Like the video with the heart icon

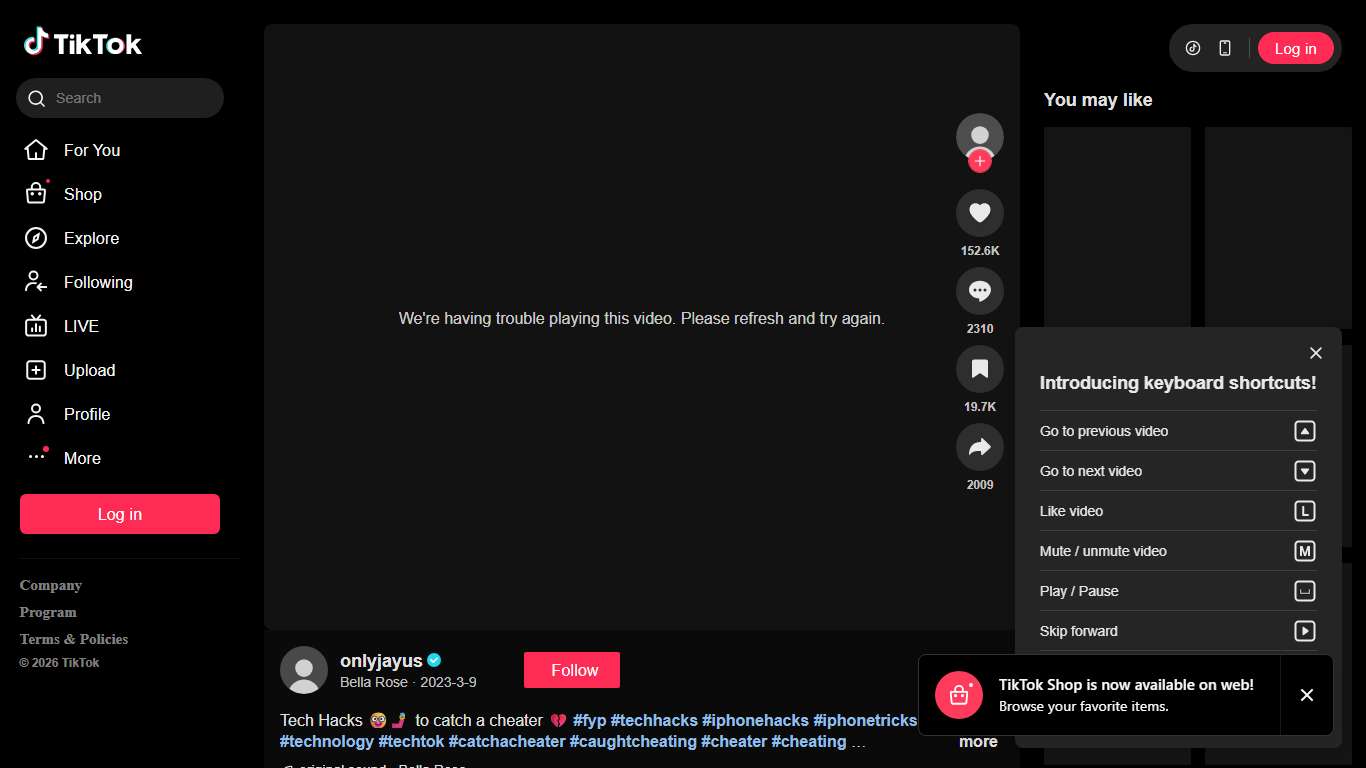click(x=979, y=212)
